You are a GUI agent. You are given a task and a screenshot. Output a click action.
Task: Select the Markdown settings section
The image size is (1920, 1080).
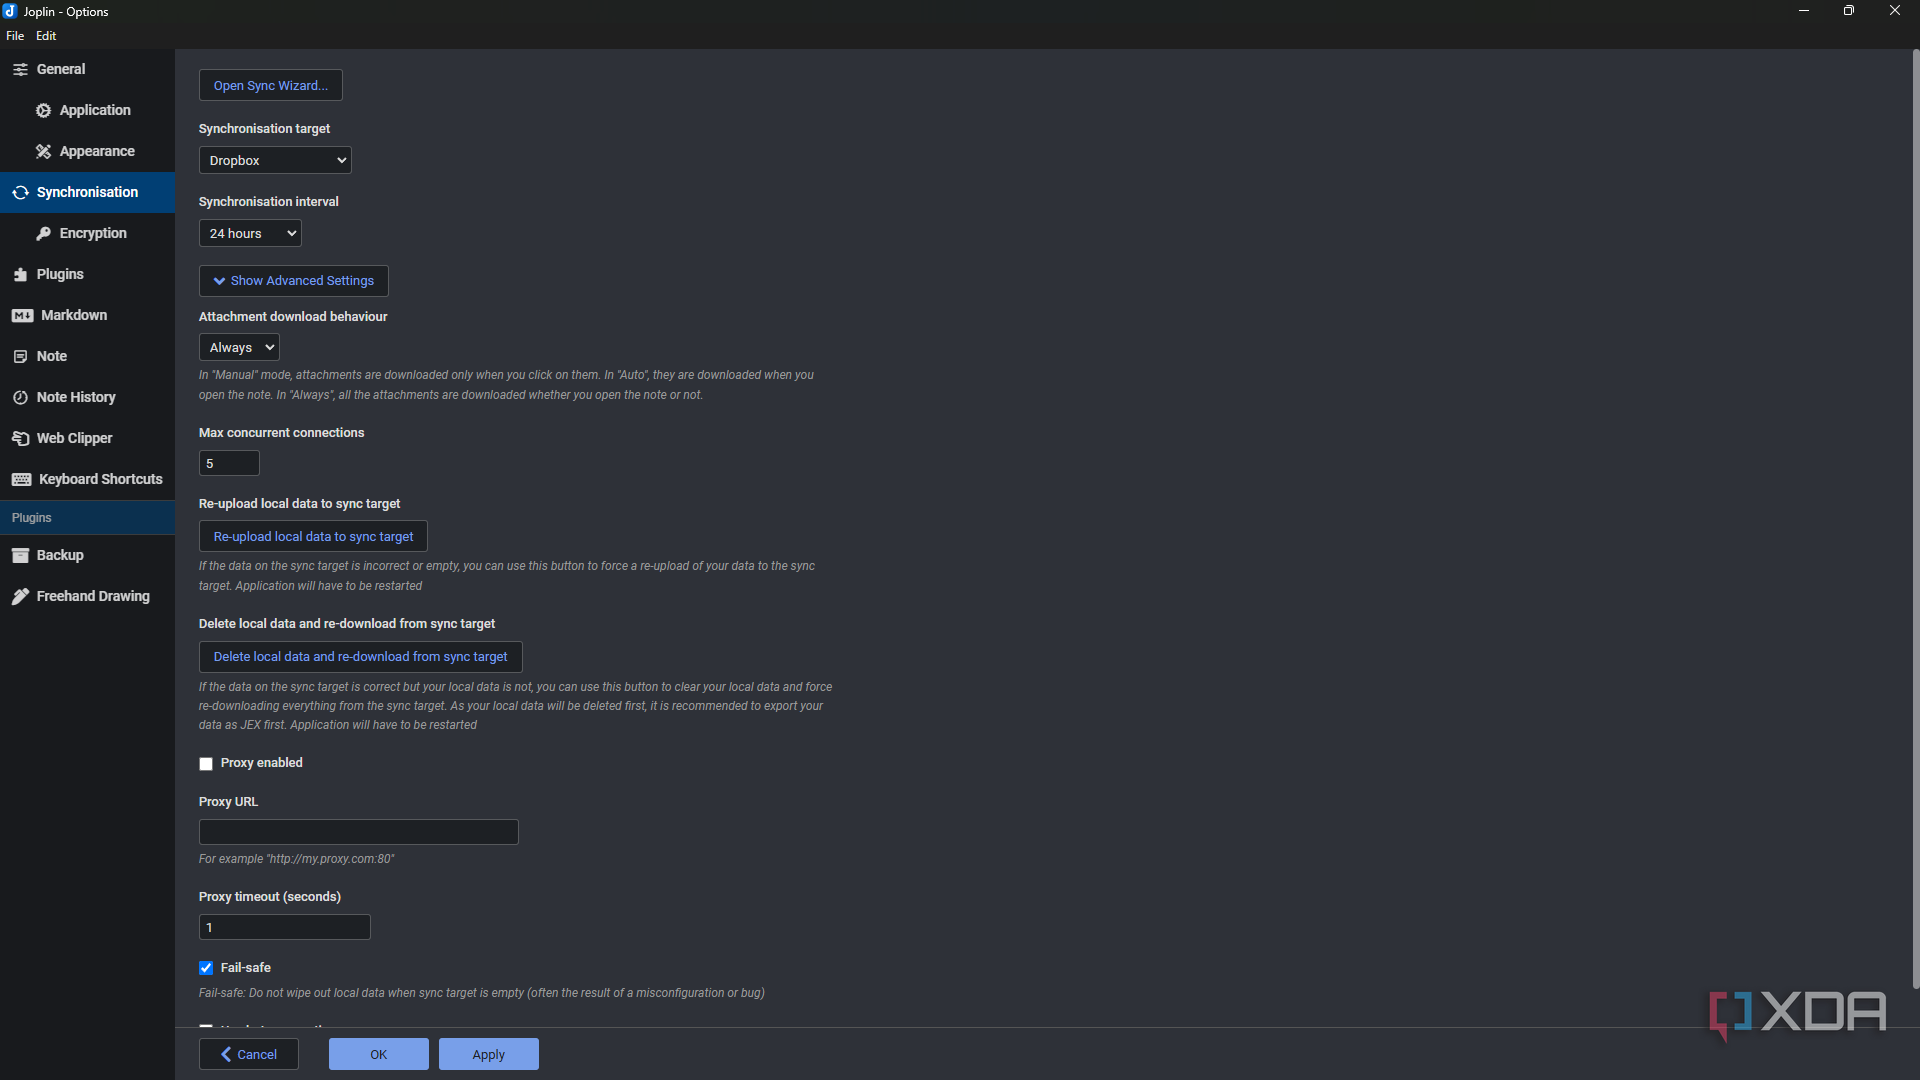[88, 315]
